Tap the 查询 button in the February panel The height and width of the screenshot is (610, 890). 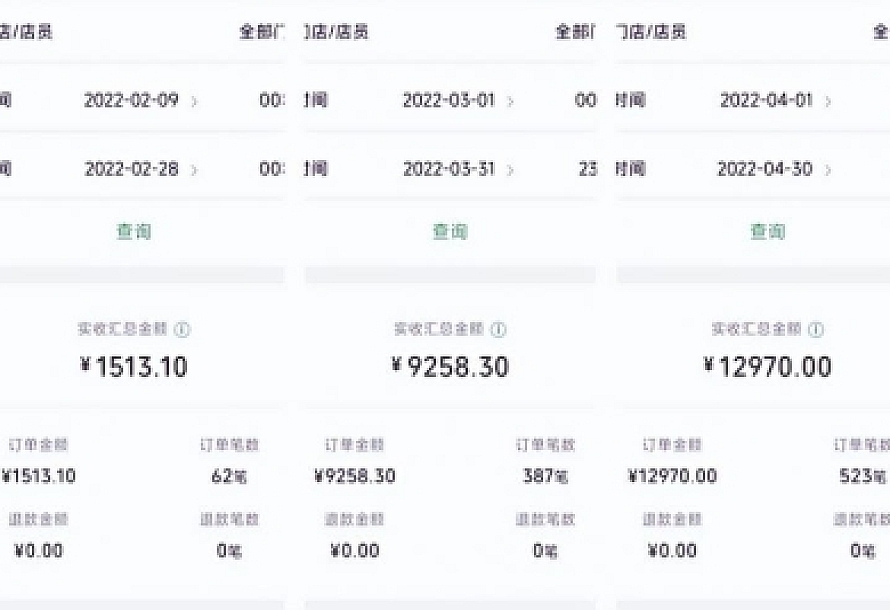click(x=134, y=231)
